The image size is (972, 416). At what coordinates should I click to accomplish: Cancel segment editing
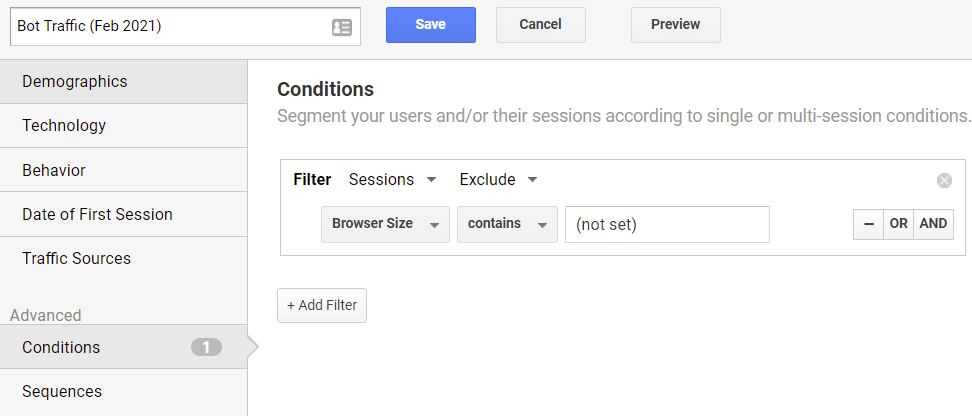pyautogui.click(x=541, y=25)
